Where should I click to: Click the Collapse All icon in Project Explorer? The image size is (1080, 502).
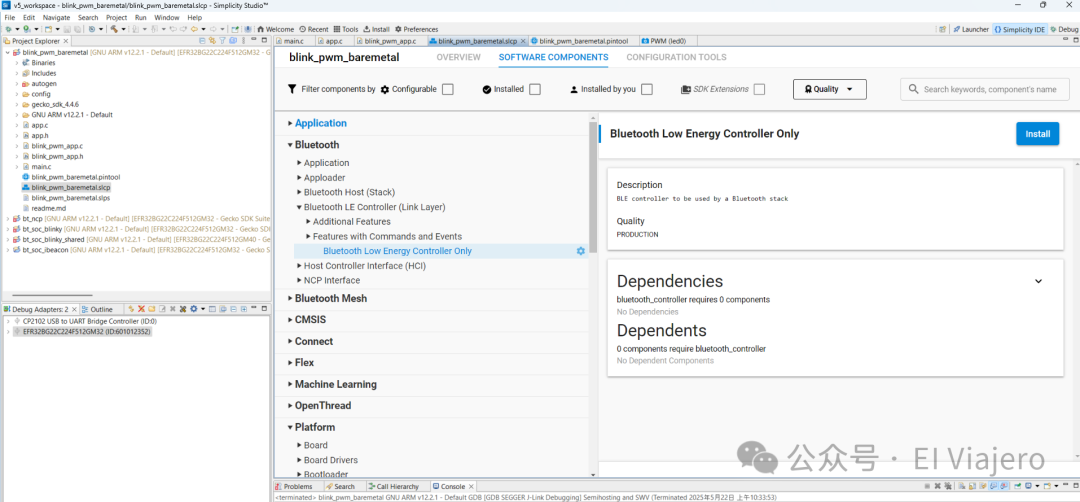pyautogui.click(x=202, y=41)
